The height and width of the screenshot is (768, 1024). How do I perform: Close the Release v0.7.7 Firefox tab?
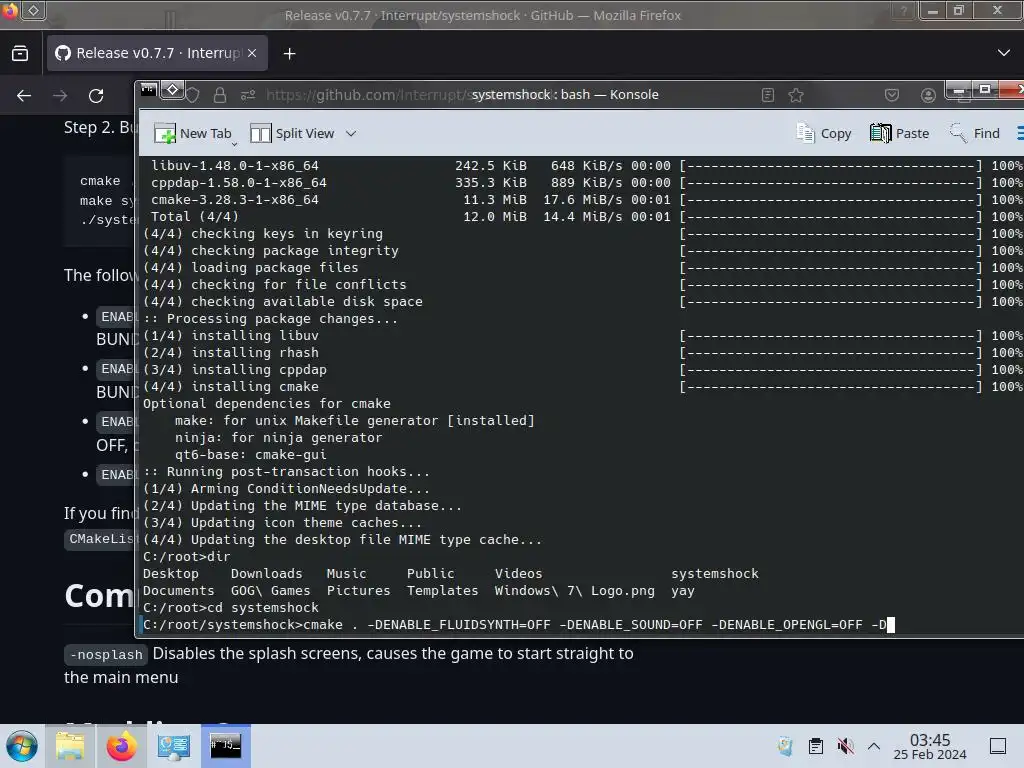pos(252,53)
